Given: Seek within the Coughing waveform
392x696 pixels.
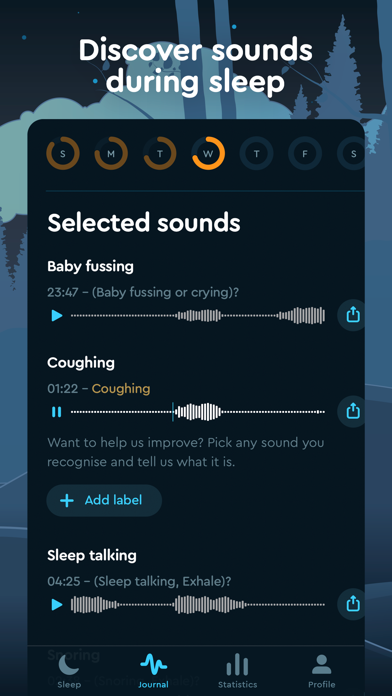Looking at the screenshot, I should tap(198, 412).
